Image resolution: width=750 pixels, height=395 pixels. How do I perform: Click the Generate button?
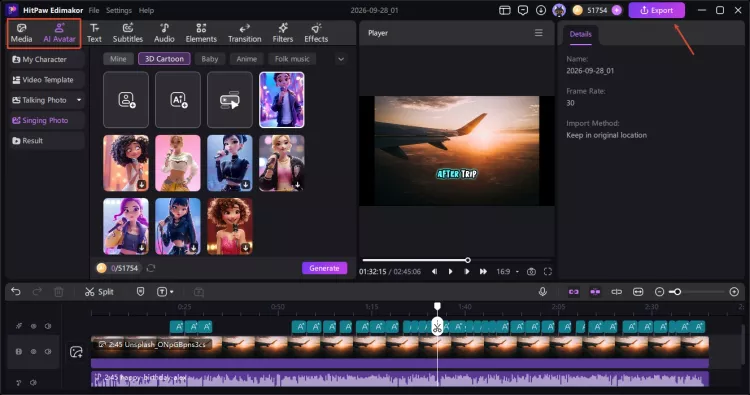(324, 268)
